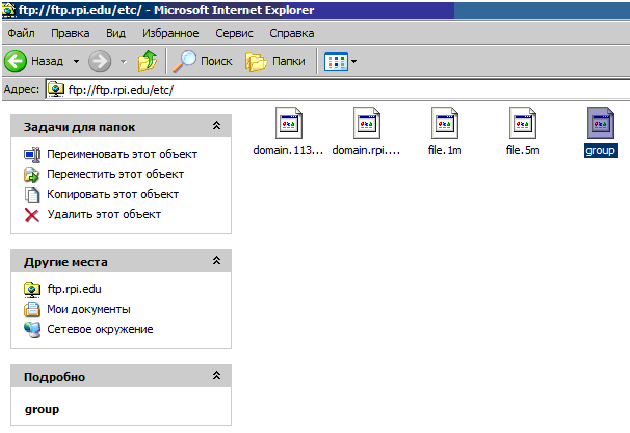Image resolution: width=630 pixels, height=433 pixels.
Task: Click the selected group file name
Action: point(600,151)
